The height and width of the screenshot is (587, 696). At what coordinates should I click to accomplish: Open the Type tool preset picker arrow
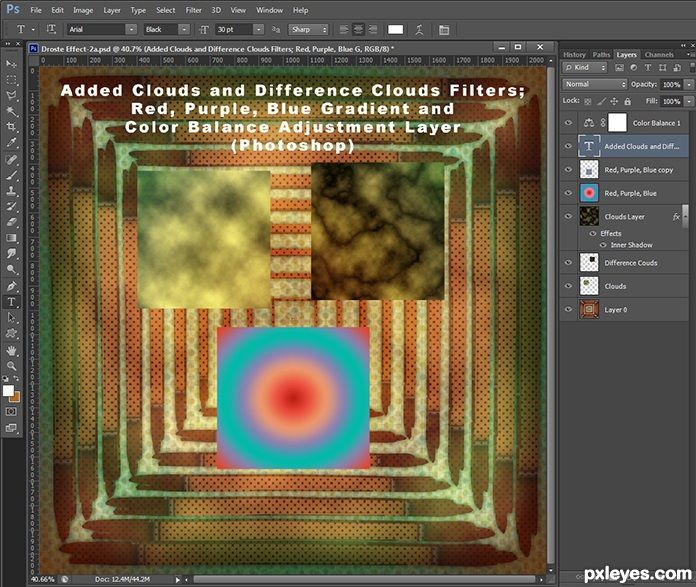tap(33, 29)
